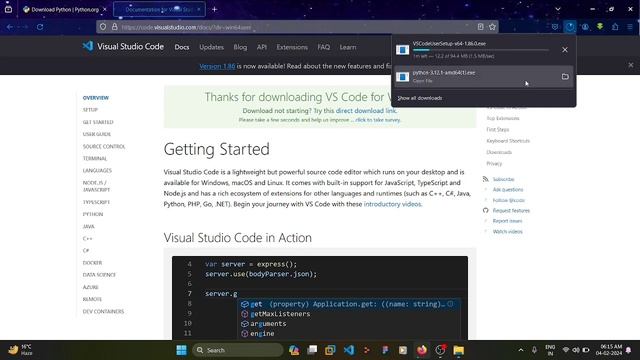Open the Firefox application menu

click(630, 27)
